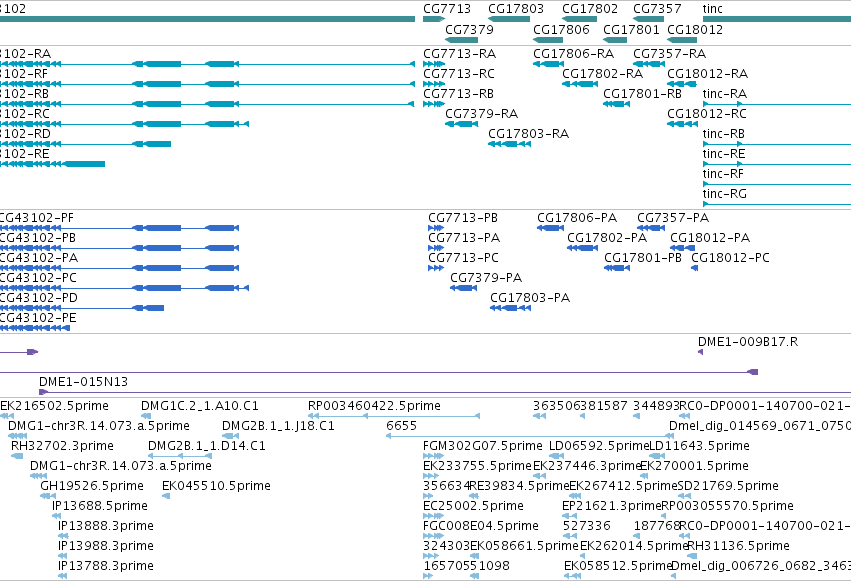Select transcript CG17801-RB
Image resolution: width=851 pixels, height=581 pixels.
coord(642,94)
